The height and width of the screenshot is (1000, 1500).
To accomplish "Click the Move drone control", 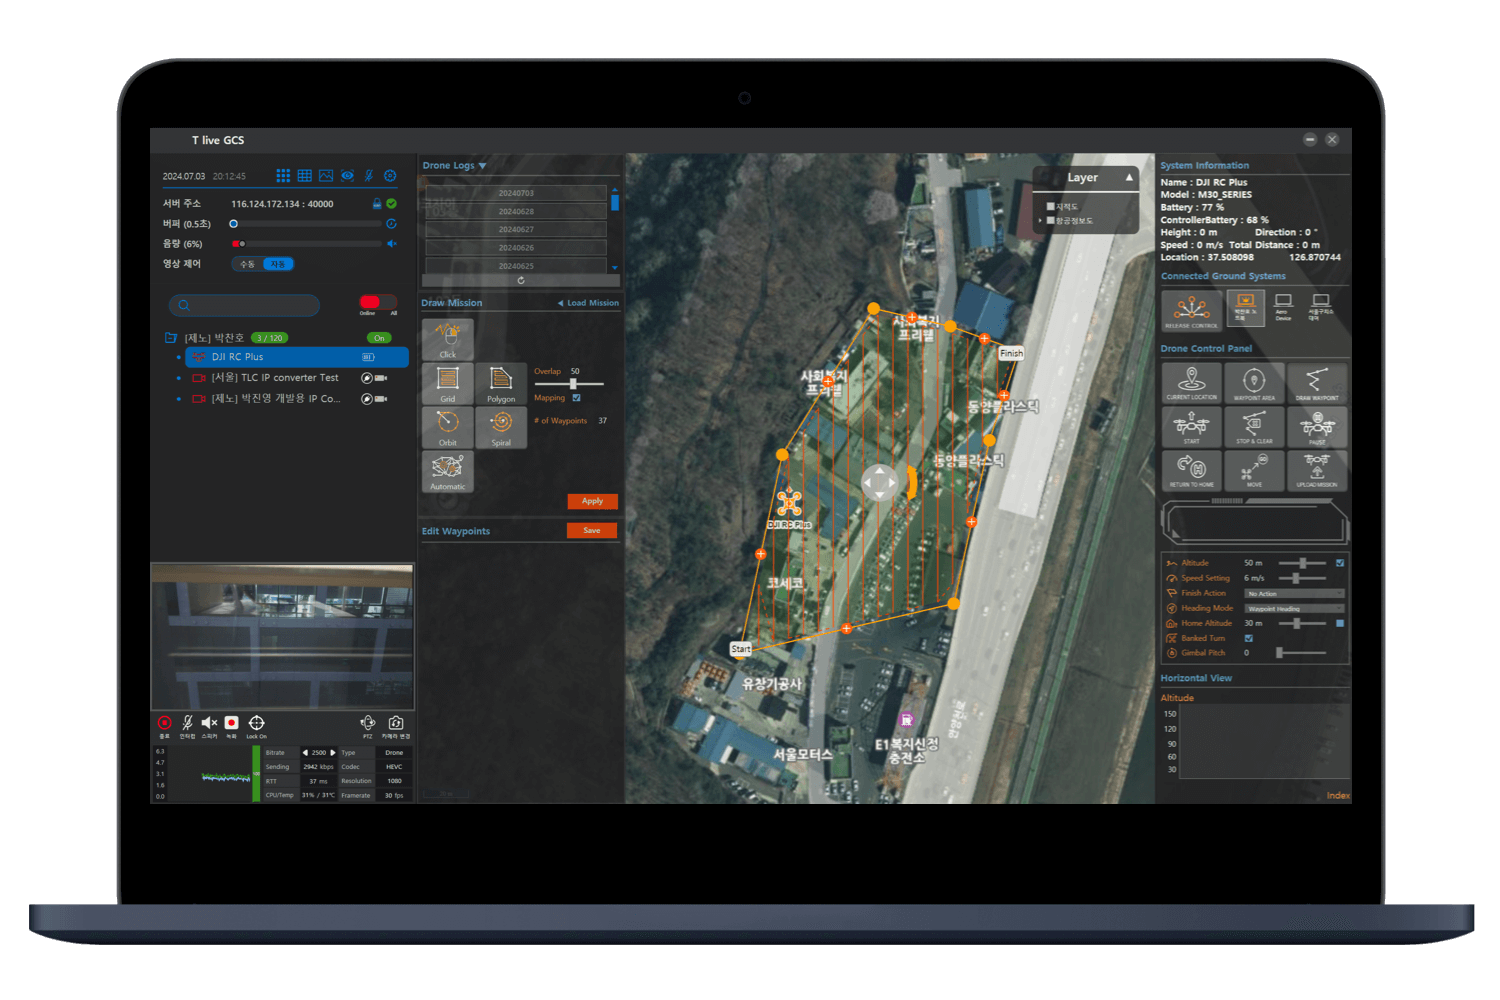I will [1254, 471].
